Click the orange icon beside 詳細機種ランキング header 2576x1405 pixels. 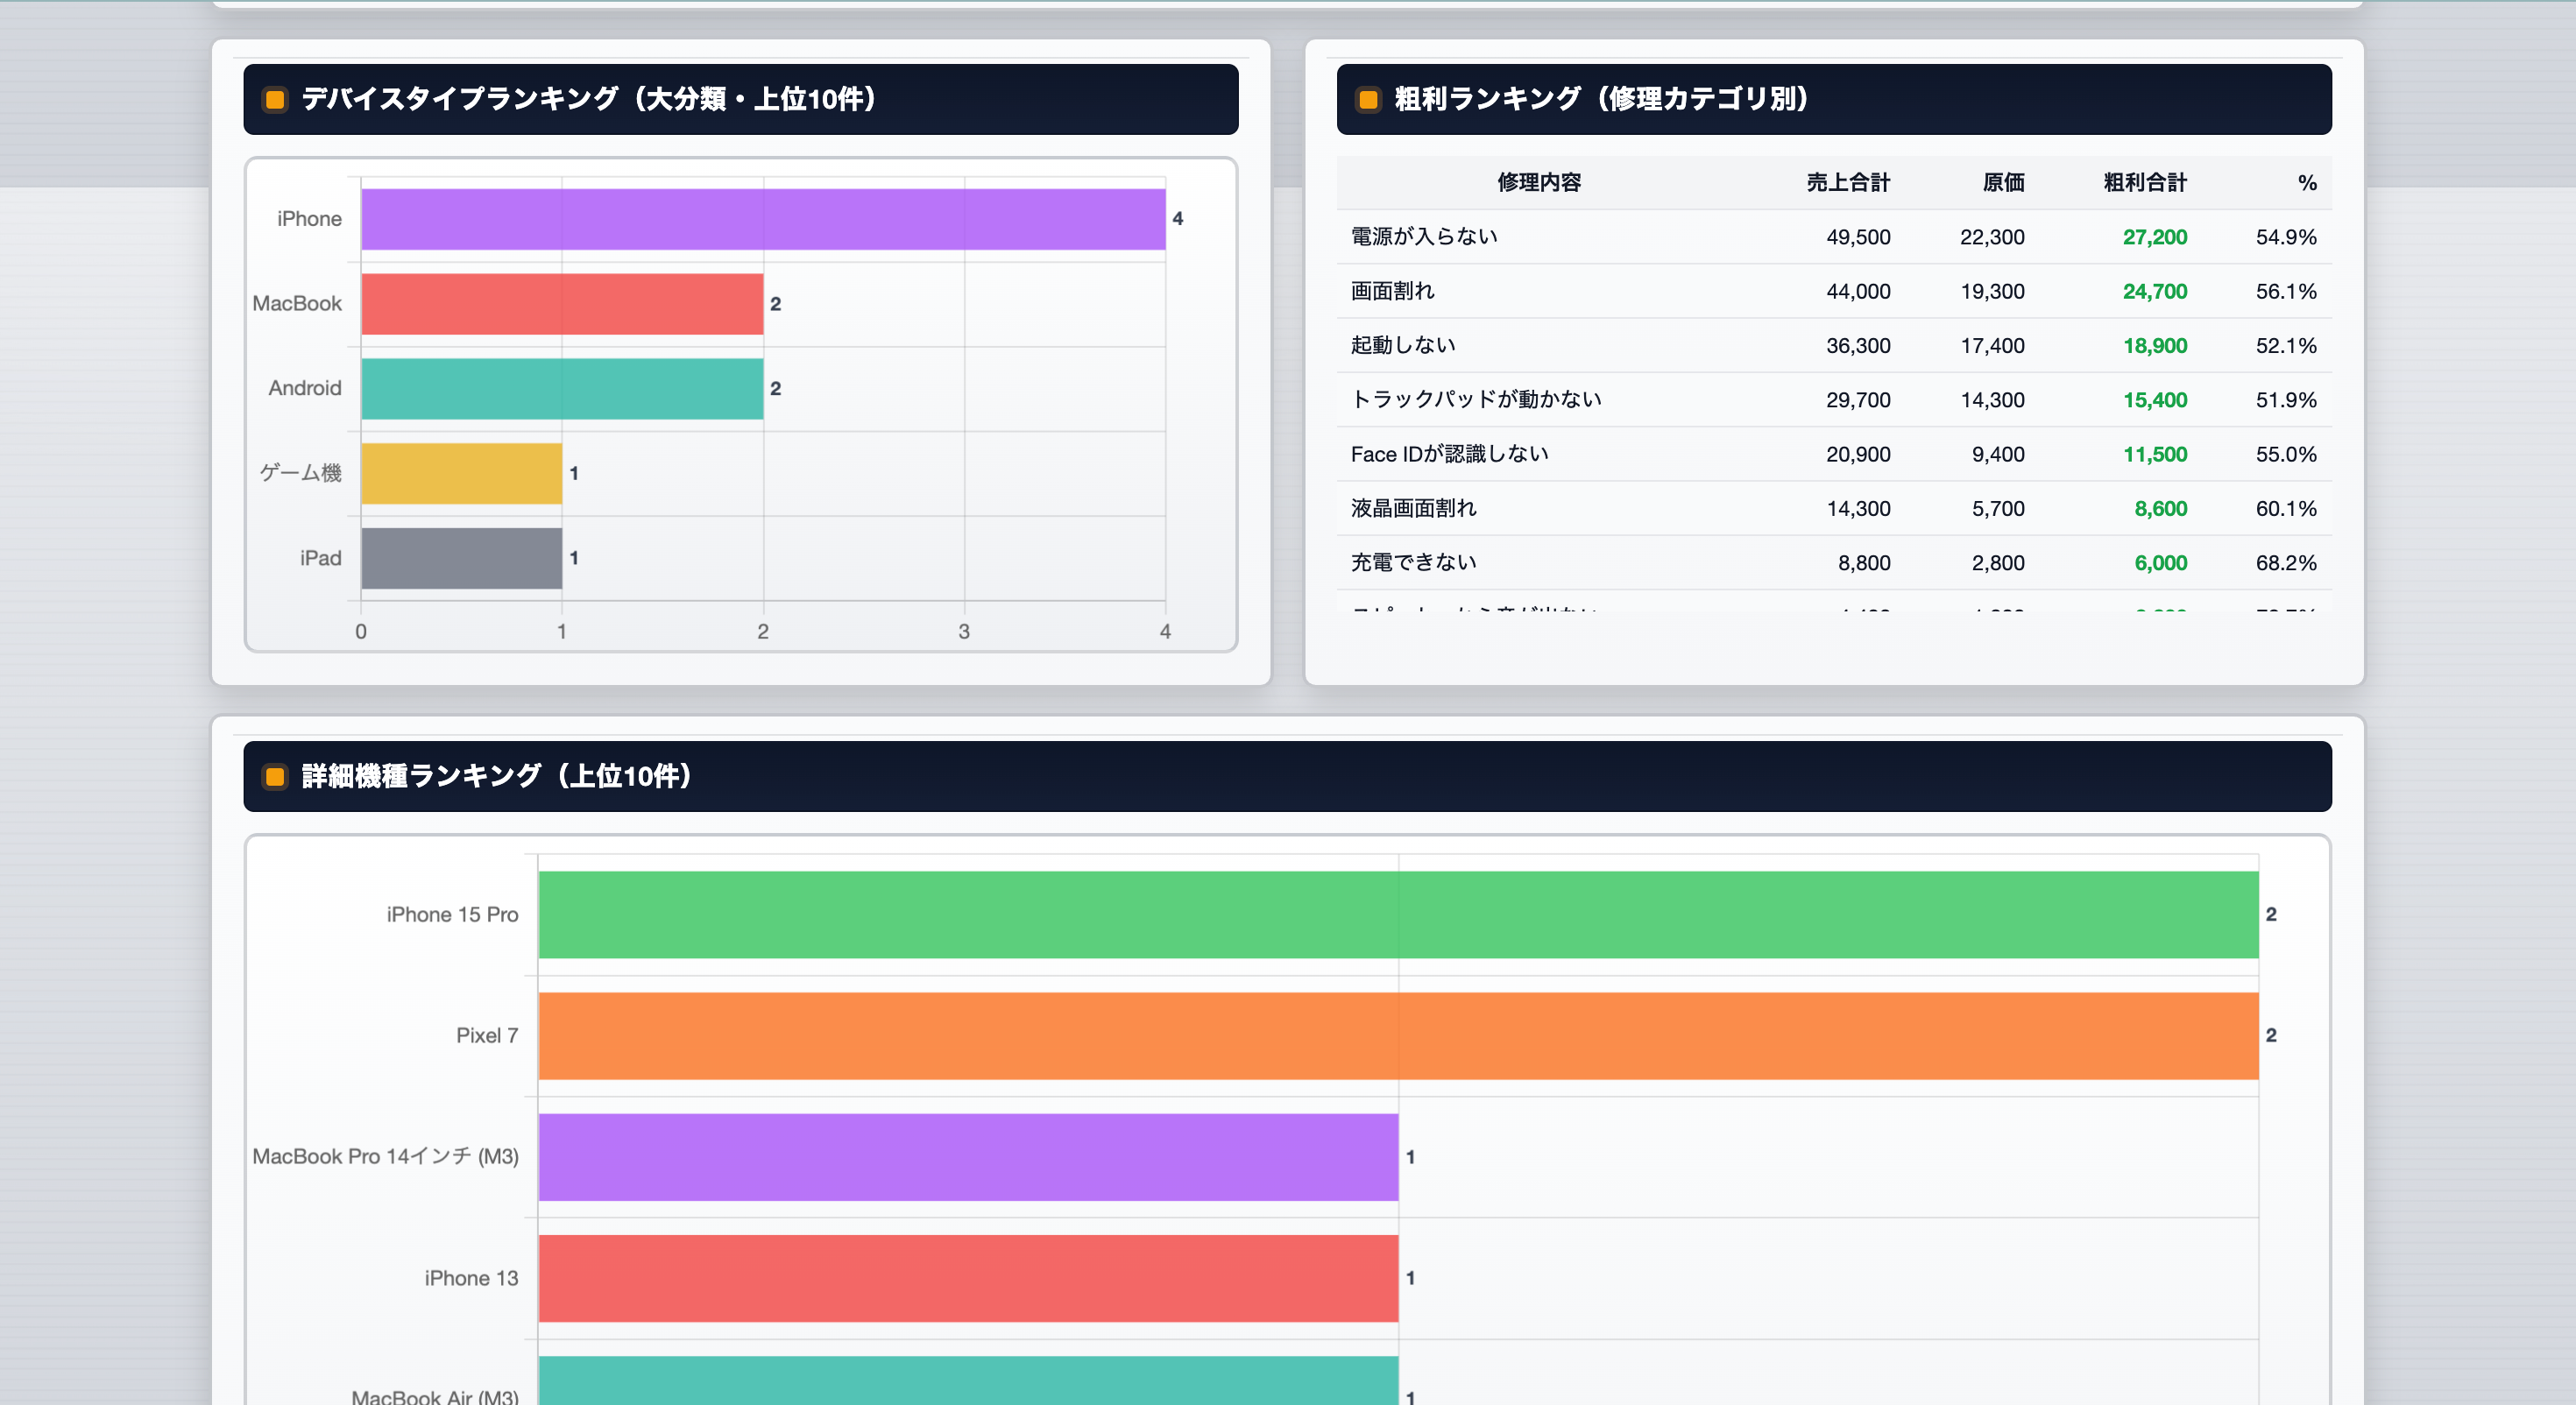tap(274, 777)
